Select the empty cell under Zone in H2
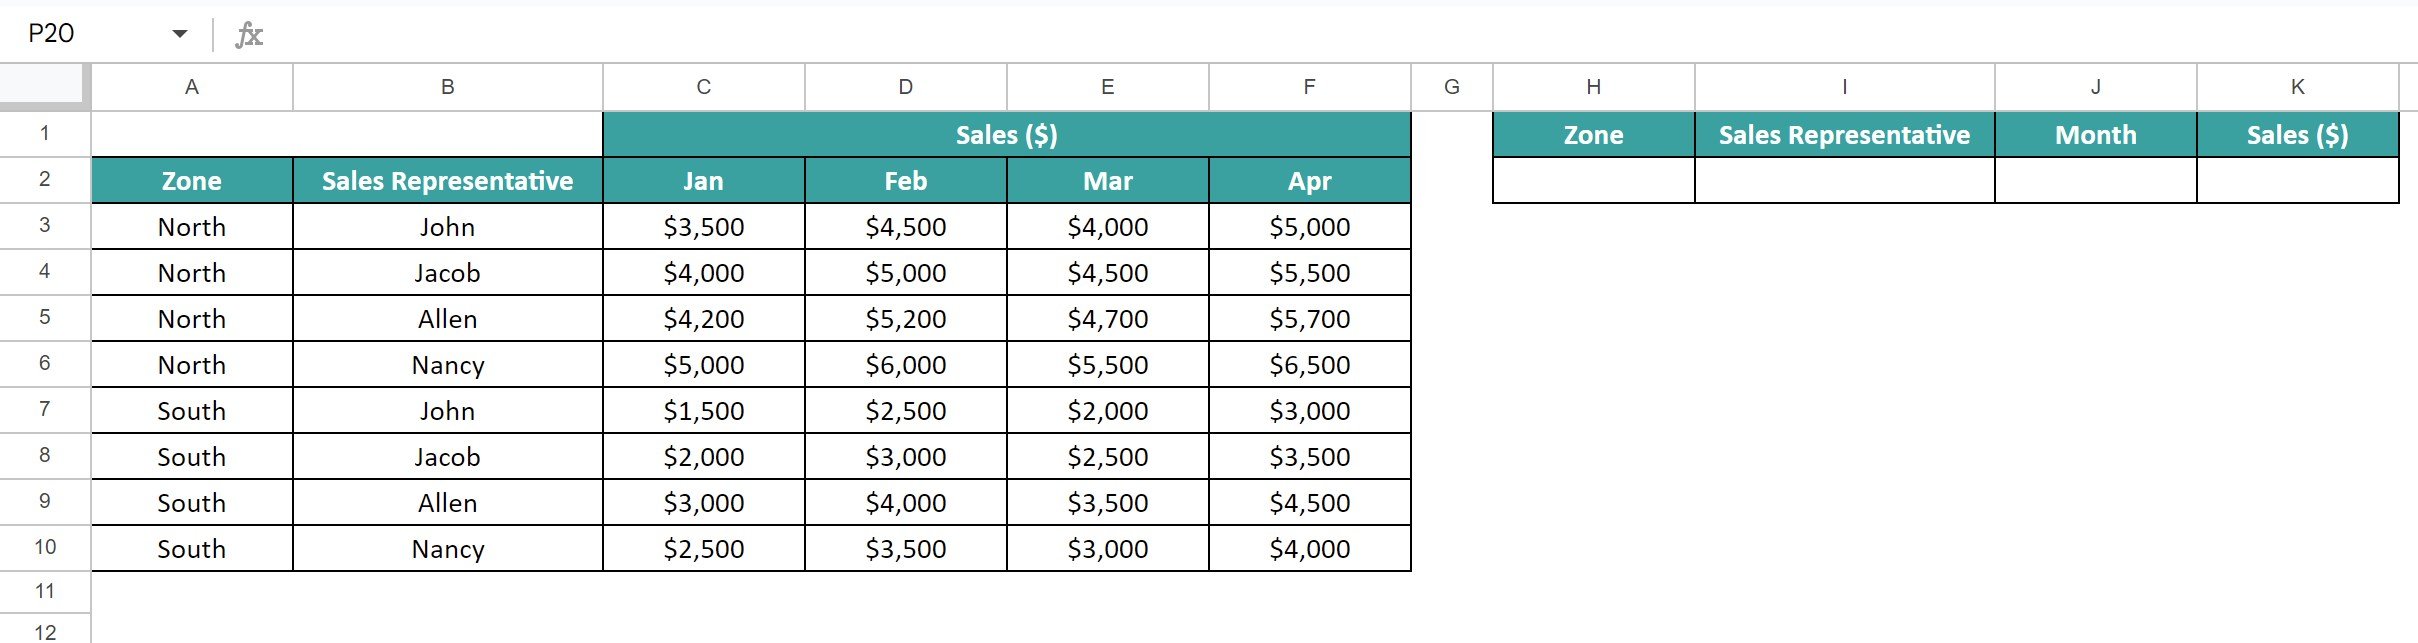The height and width of the screenshot is (643, 2418). point(1592,181)
